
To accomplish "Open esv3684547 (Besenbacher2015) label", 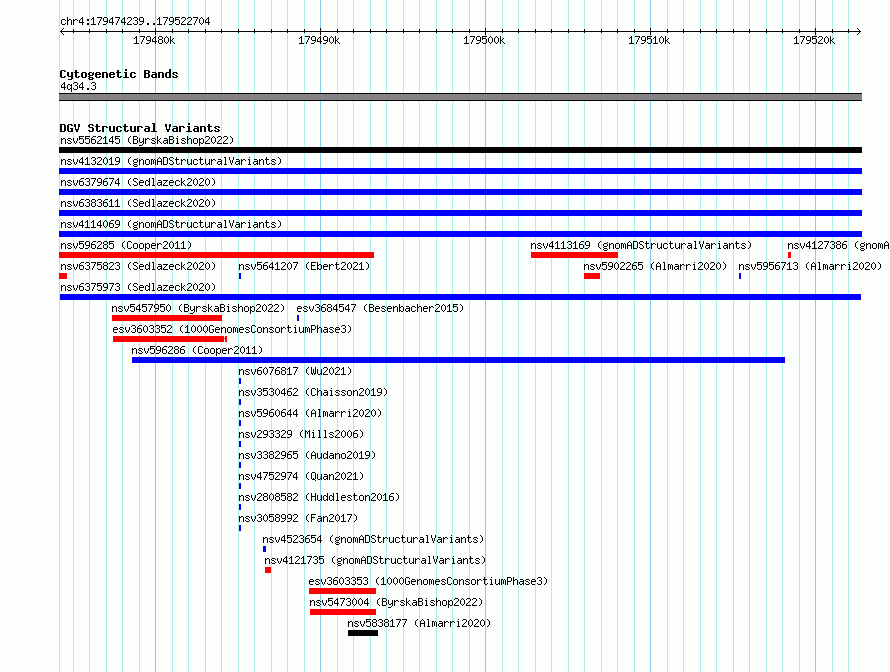I will coord(380,308).
